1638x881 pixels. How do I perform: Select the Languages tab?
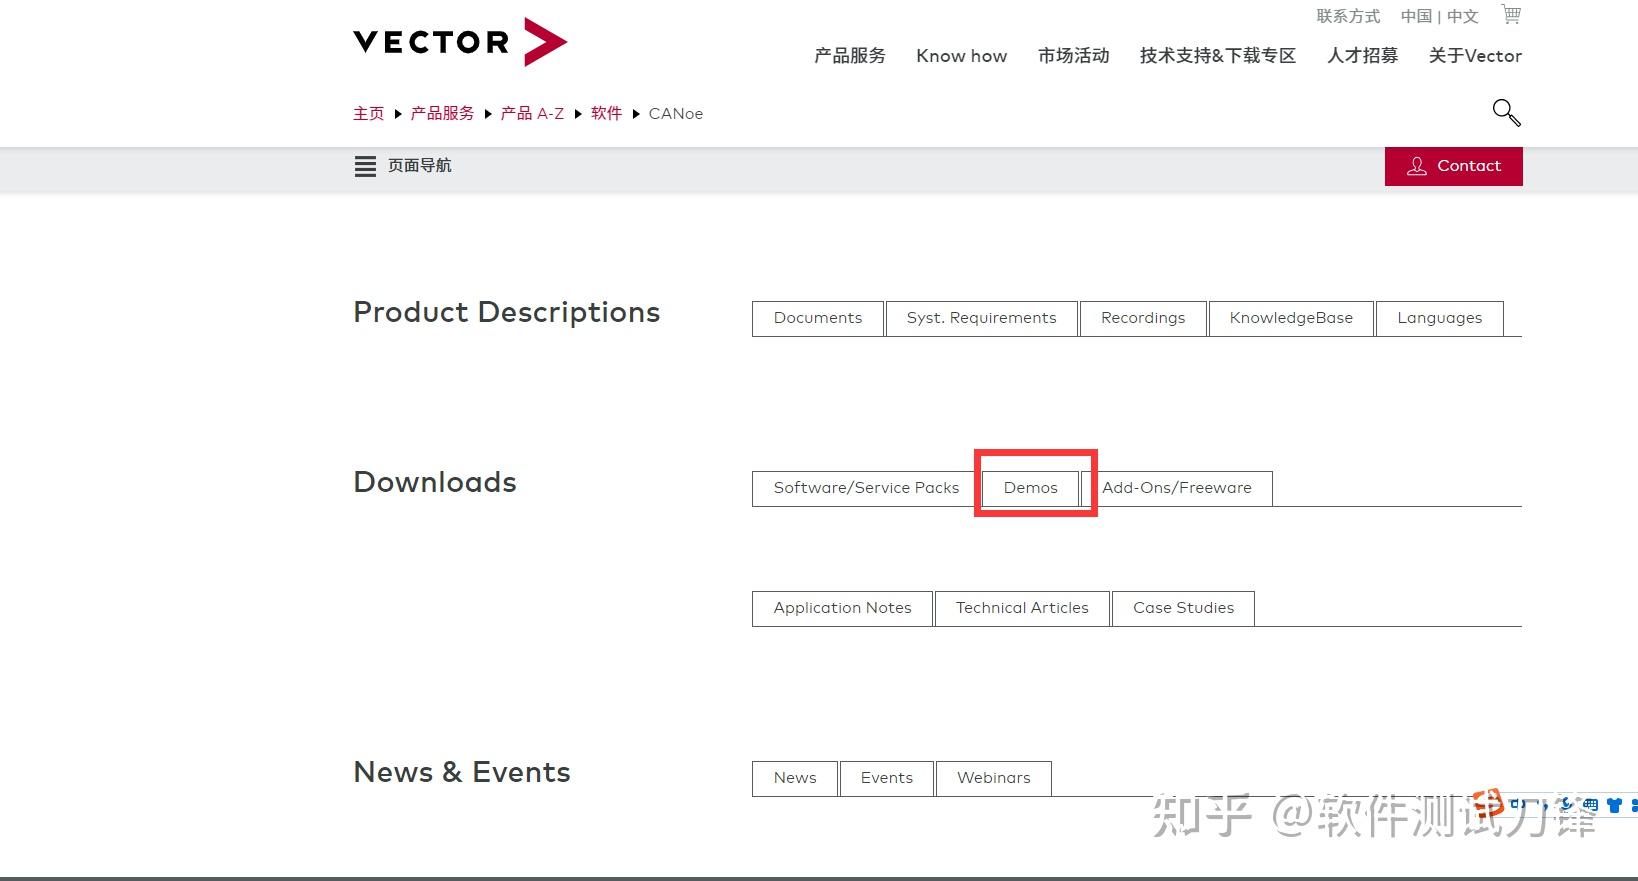pyautogui.click(x=1440, y=318)
